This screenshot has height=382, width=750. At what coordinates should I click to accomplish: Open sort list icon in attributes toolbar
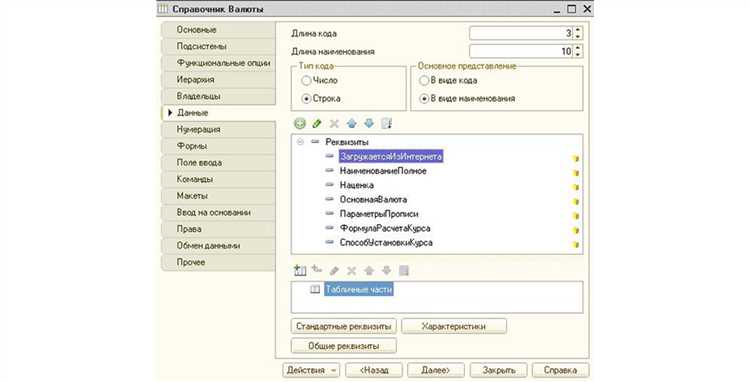coord(386,124)
